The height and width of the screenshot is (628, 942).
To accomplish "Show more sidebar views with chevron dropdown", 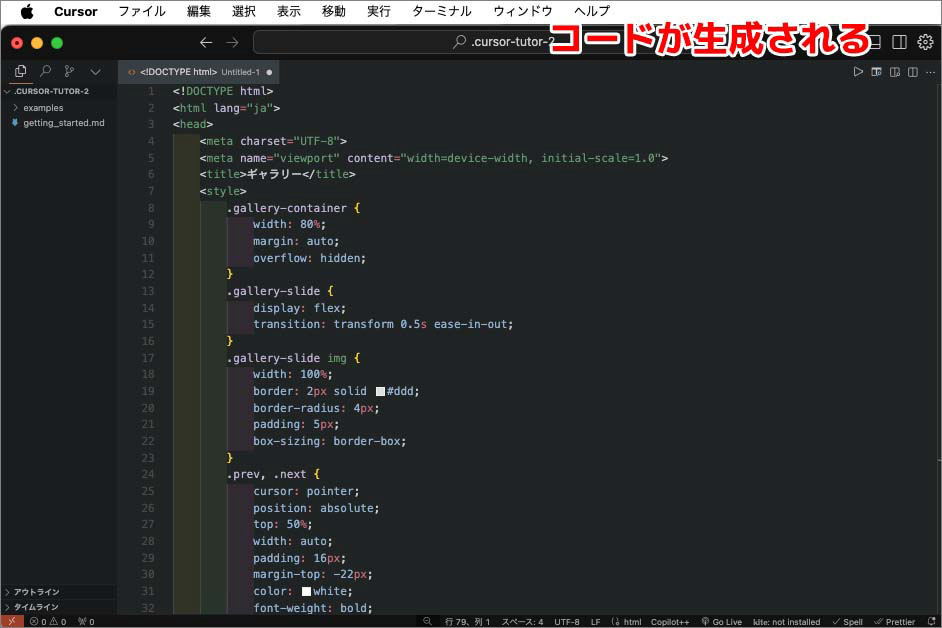I will tap(95, 71).
